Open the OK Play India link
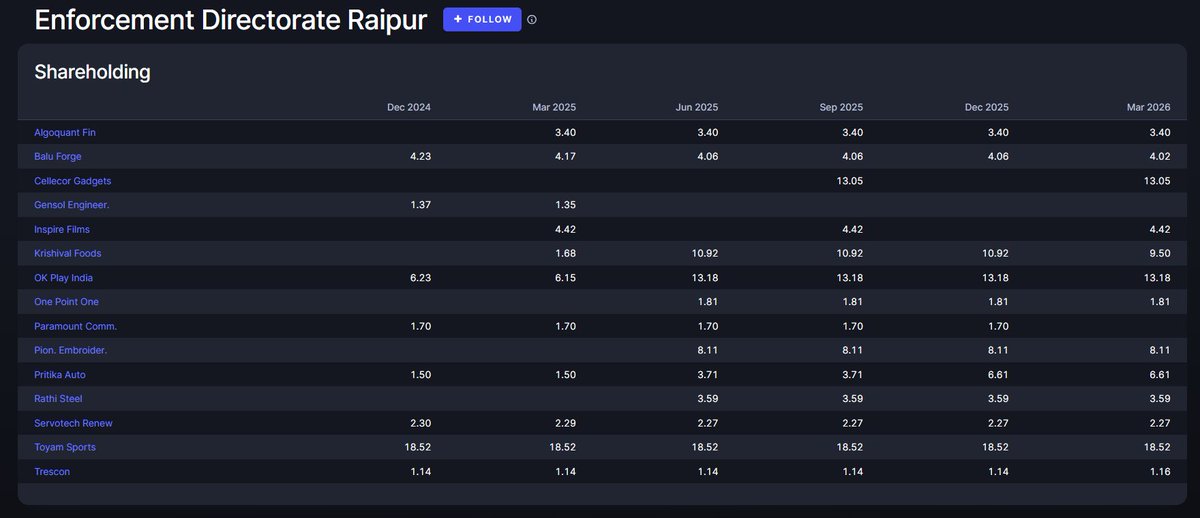1200x518 pixels. click(x=64, y=277)
